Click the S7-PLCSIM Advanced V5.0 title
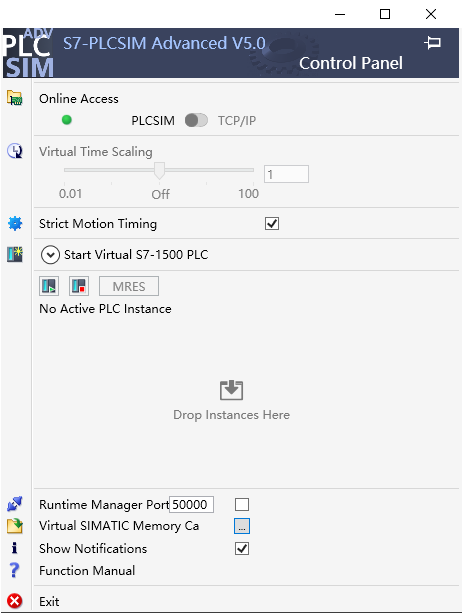 (x=164, y=43)
